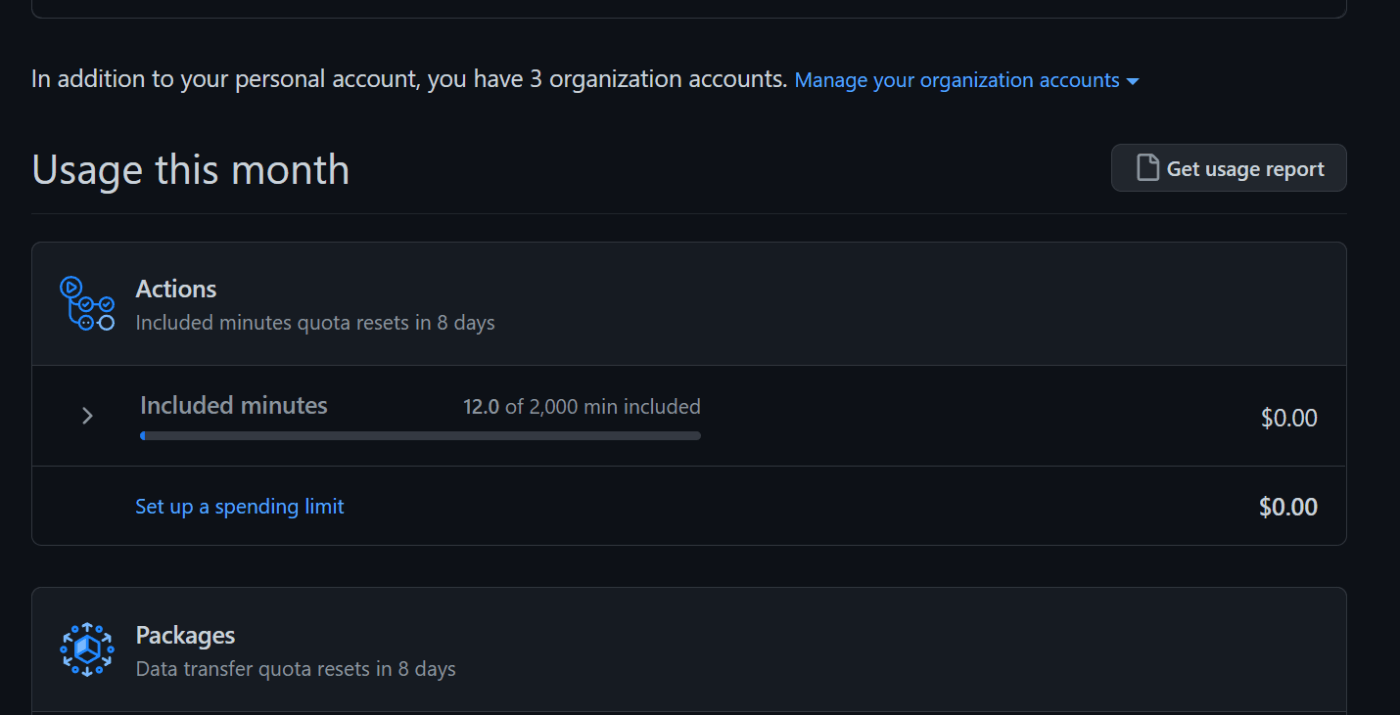Click Data transfer quota resets in 8 days

point(296,669)
